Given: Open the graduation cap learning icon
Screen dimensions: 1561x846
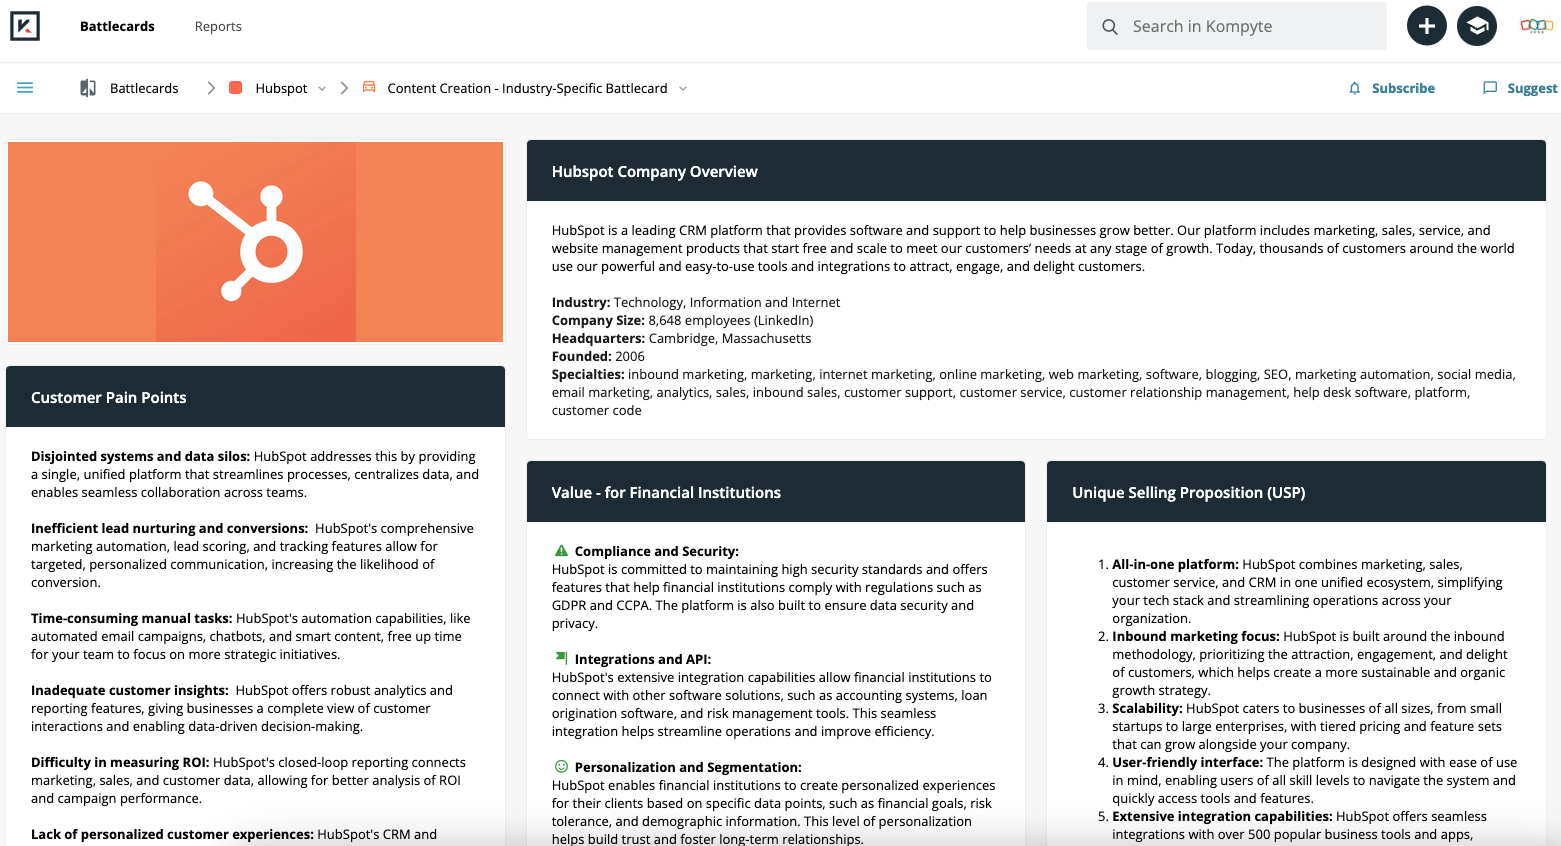Looking at the screenshot, I should click(x=1477, y=26).
